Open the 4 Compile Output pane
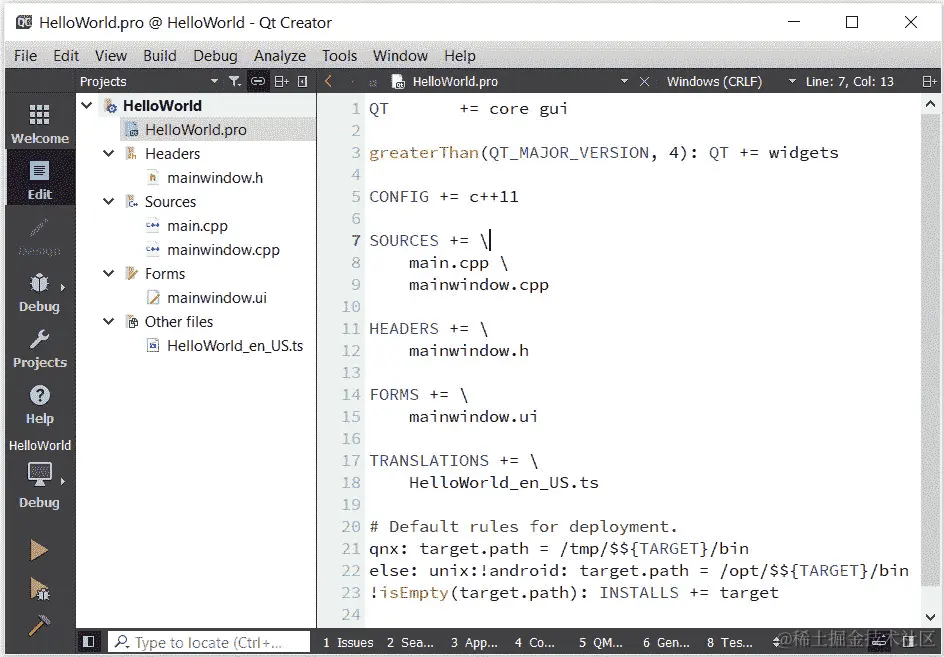 pos(535,643)
